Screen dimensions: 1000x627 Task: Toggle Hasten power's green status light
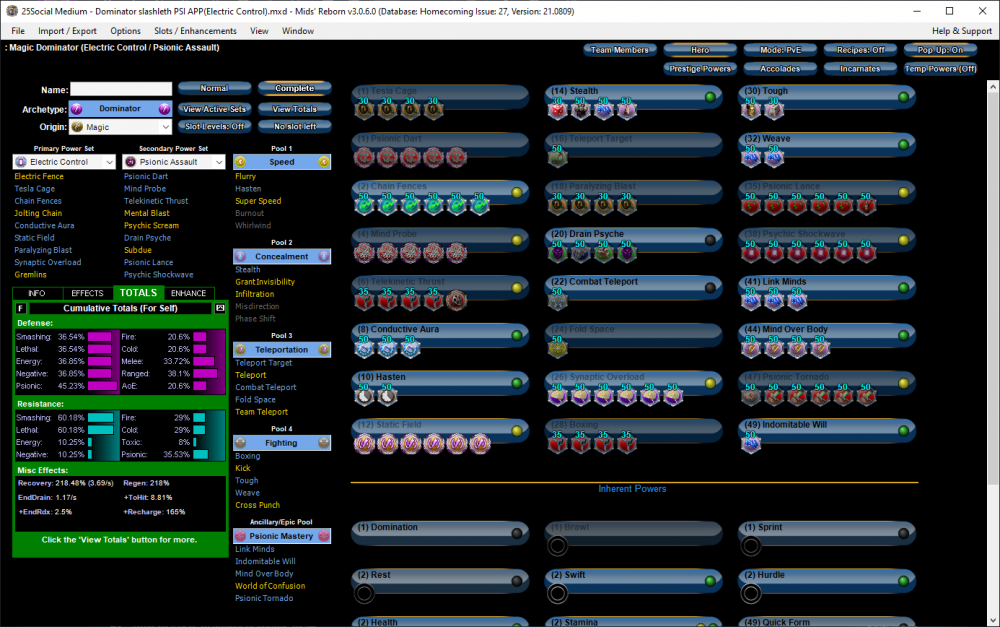pos(517,384)
